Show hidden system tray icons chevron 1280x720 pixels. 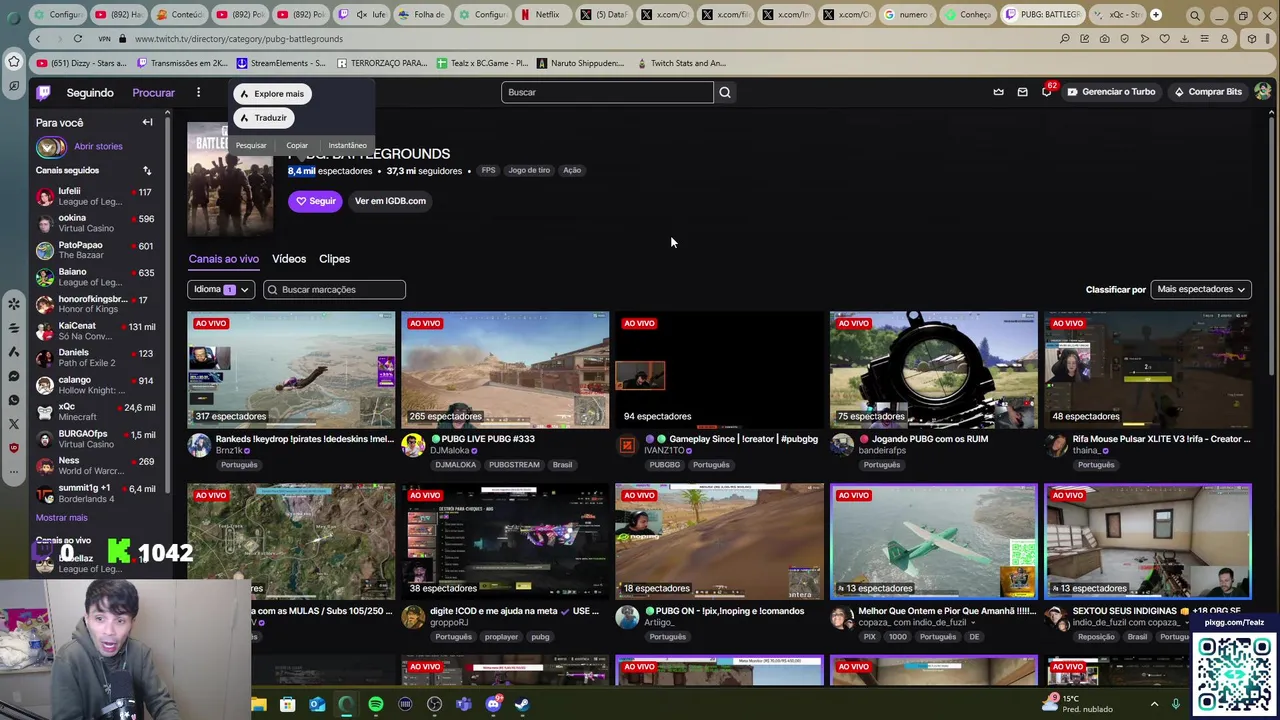tap(1154, 704)
